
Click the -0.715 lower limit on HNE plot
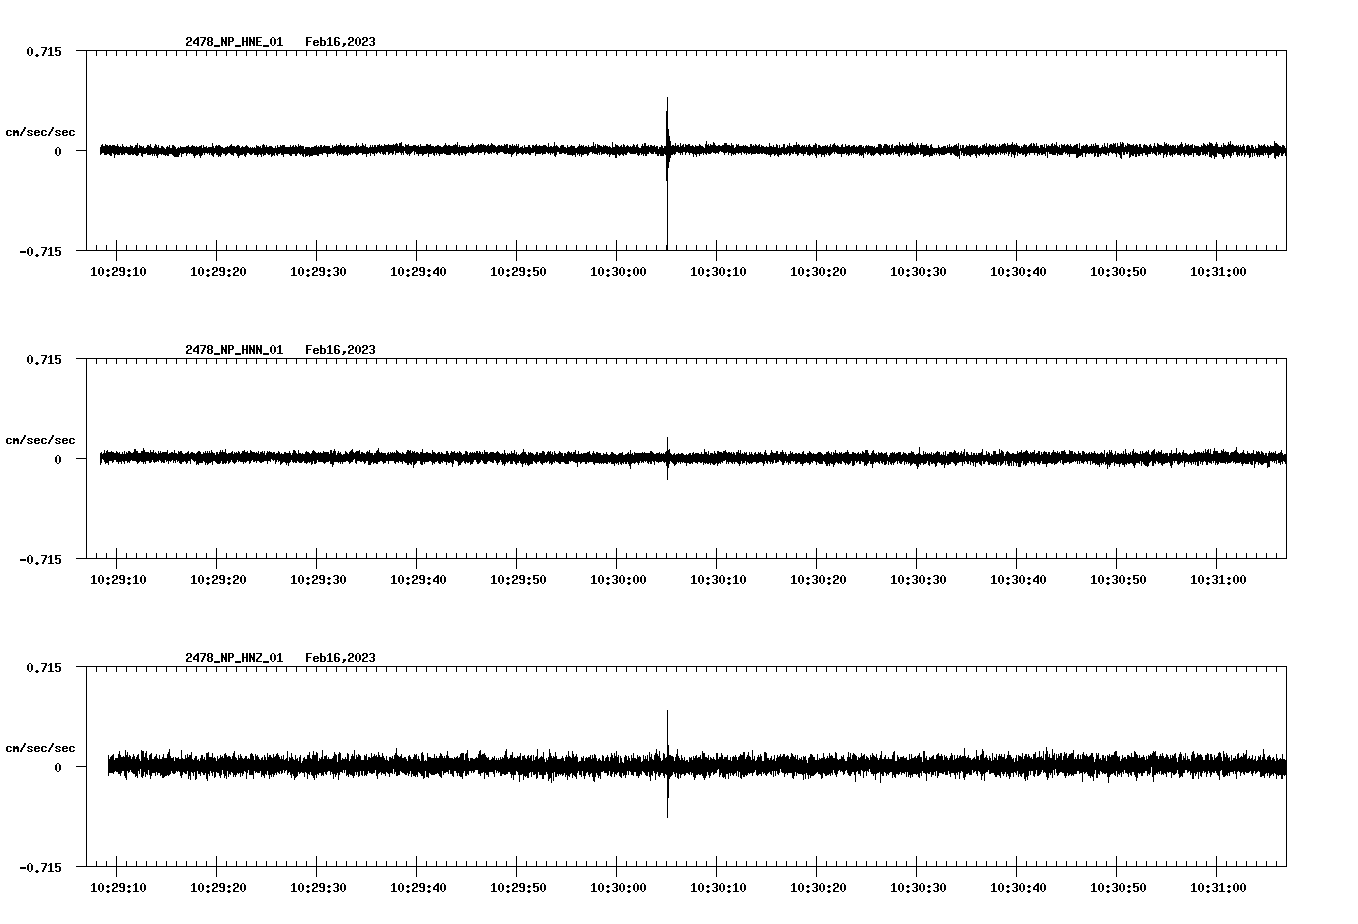click(x=40, y=251)
